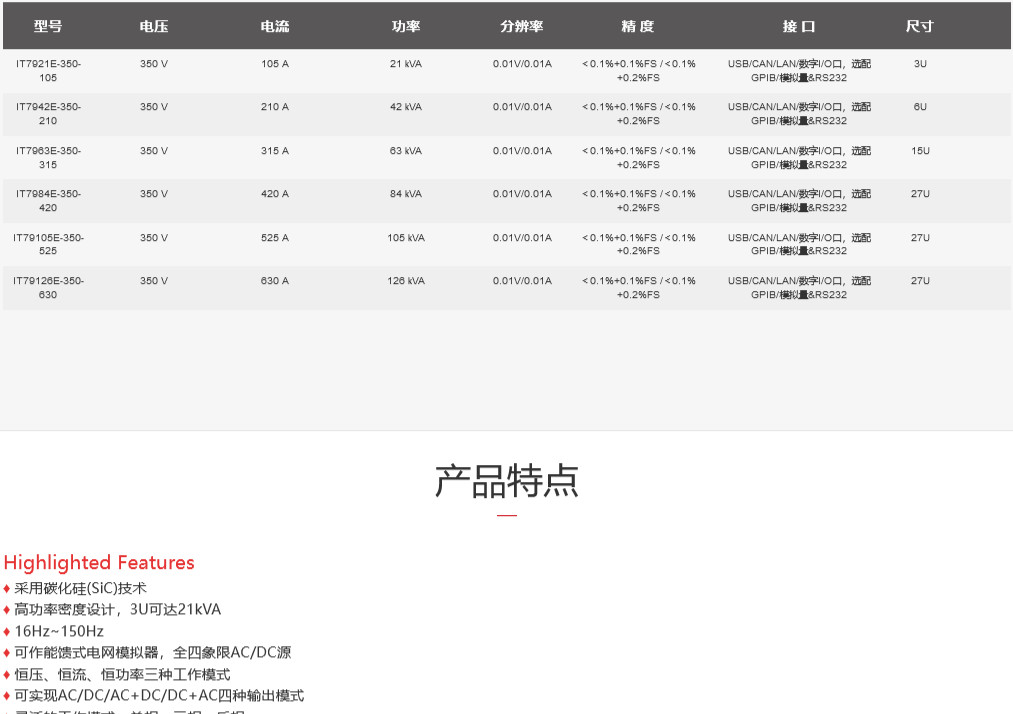The image size is (1013, 714).
Task: Click the 15U size cell
Action: click(920, 151)
